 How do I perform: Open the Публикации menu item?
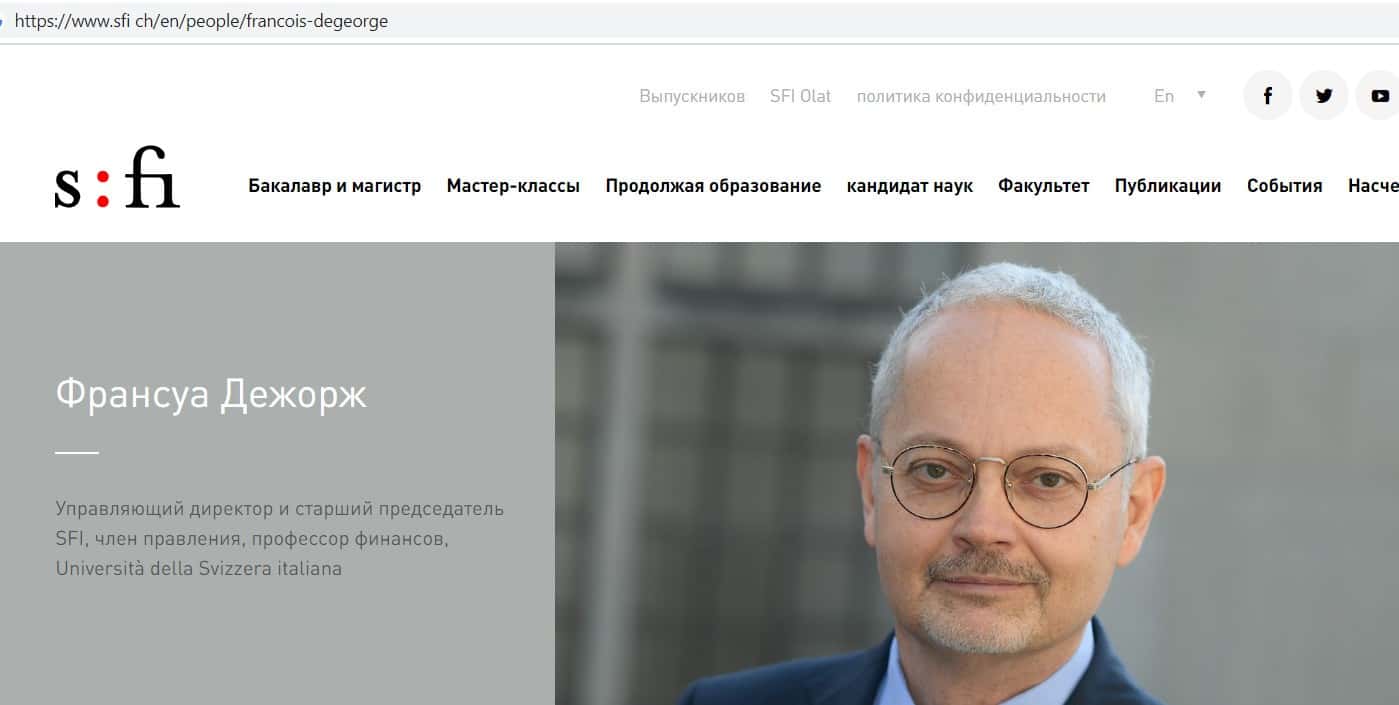click(1168, 186)
